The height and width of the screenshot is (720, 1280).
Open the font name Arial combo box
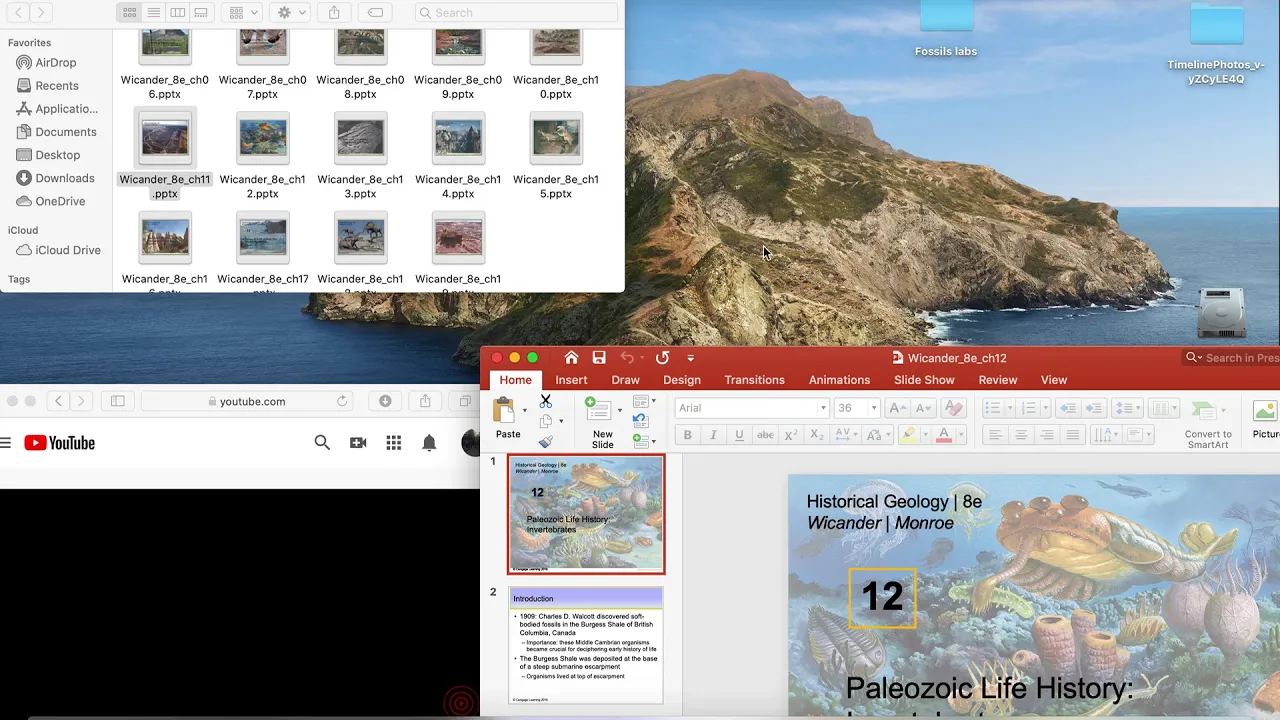[x=752, y=408]
